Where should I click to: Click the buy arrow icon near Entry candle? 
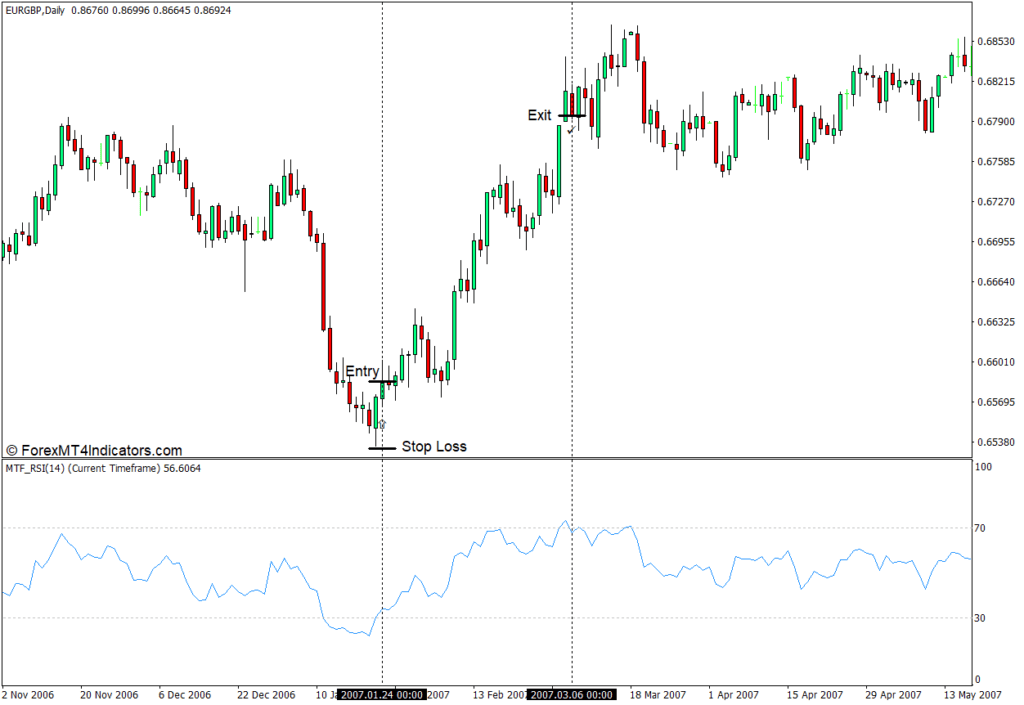coord(382,424)
